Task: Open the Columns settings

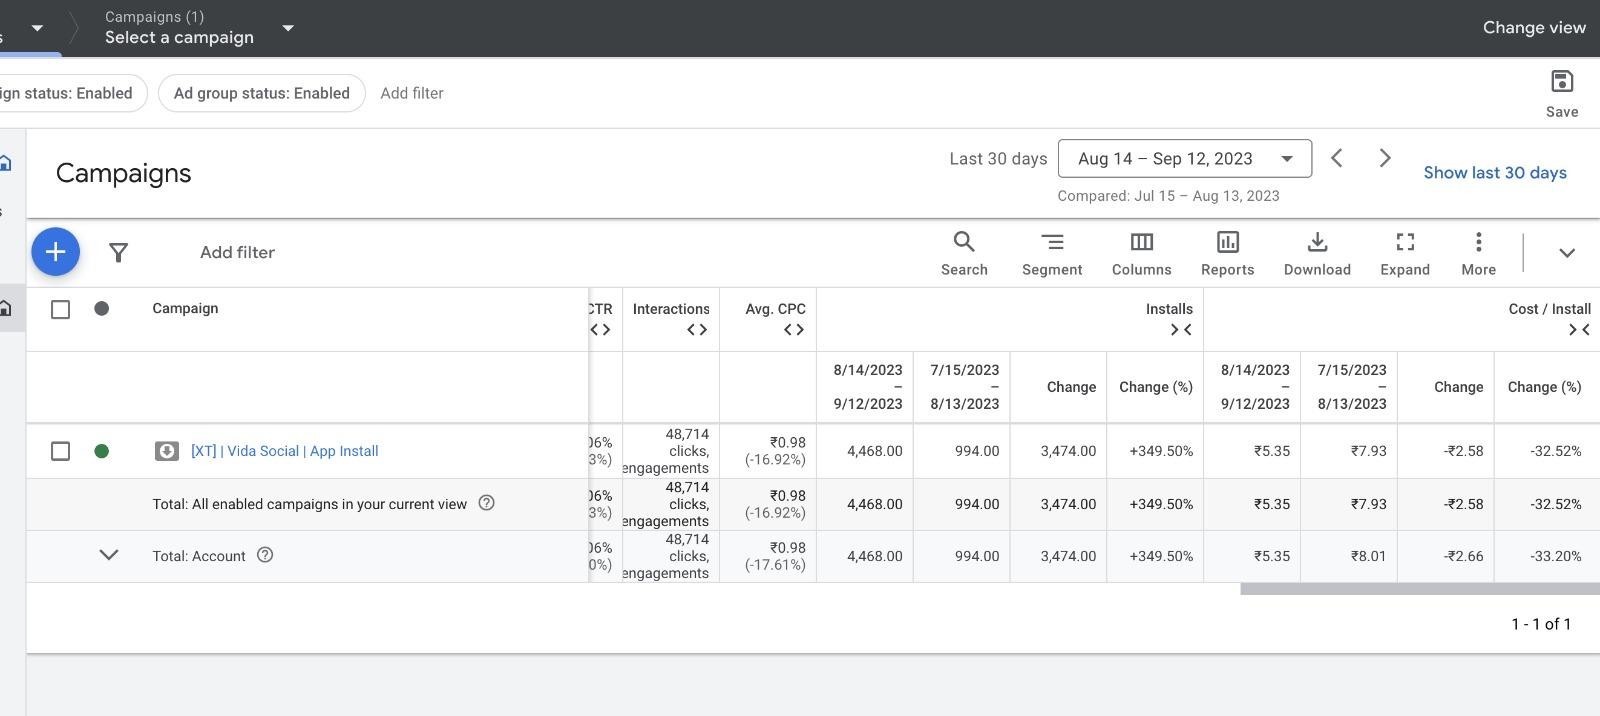Action: [1141, 254]
